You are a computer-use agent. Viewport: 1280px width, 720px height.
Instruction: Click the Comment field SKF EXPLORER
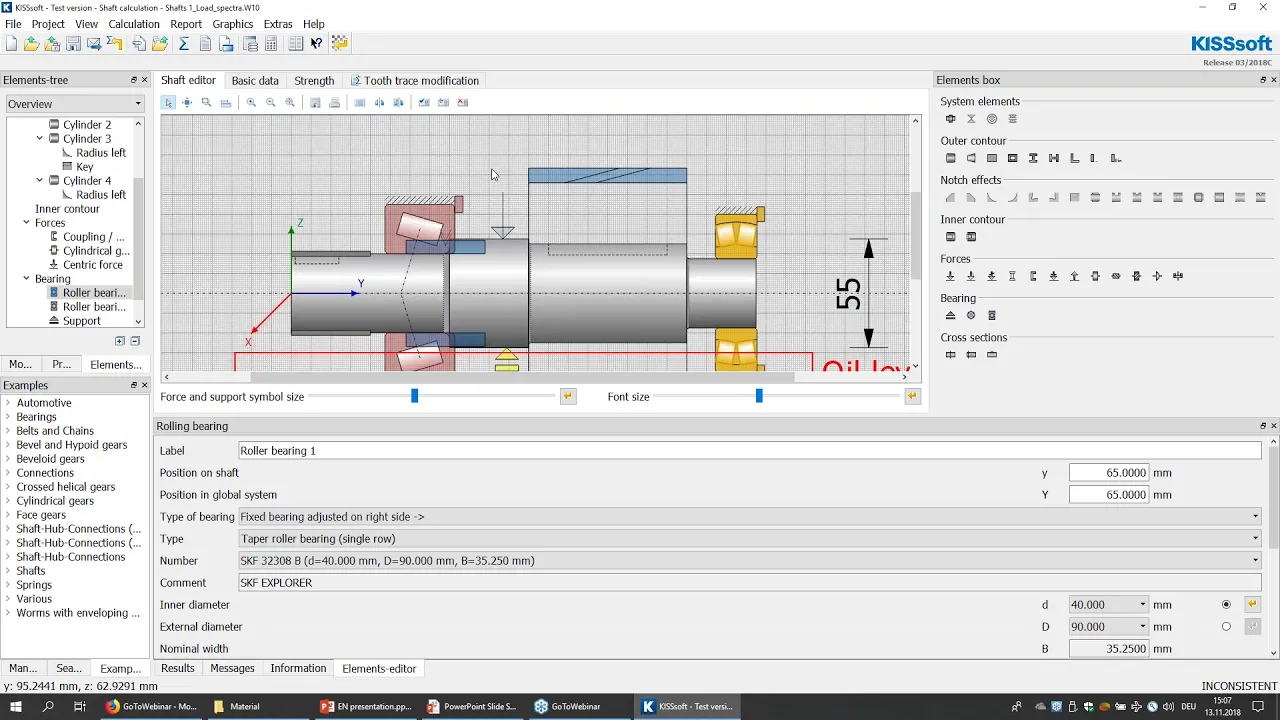[750, 583]
